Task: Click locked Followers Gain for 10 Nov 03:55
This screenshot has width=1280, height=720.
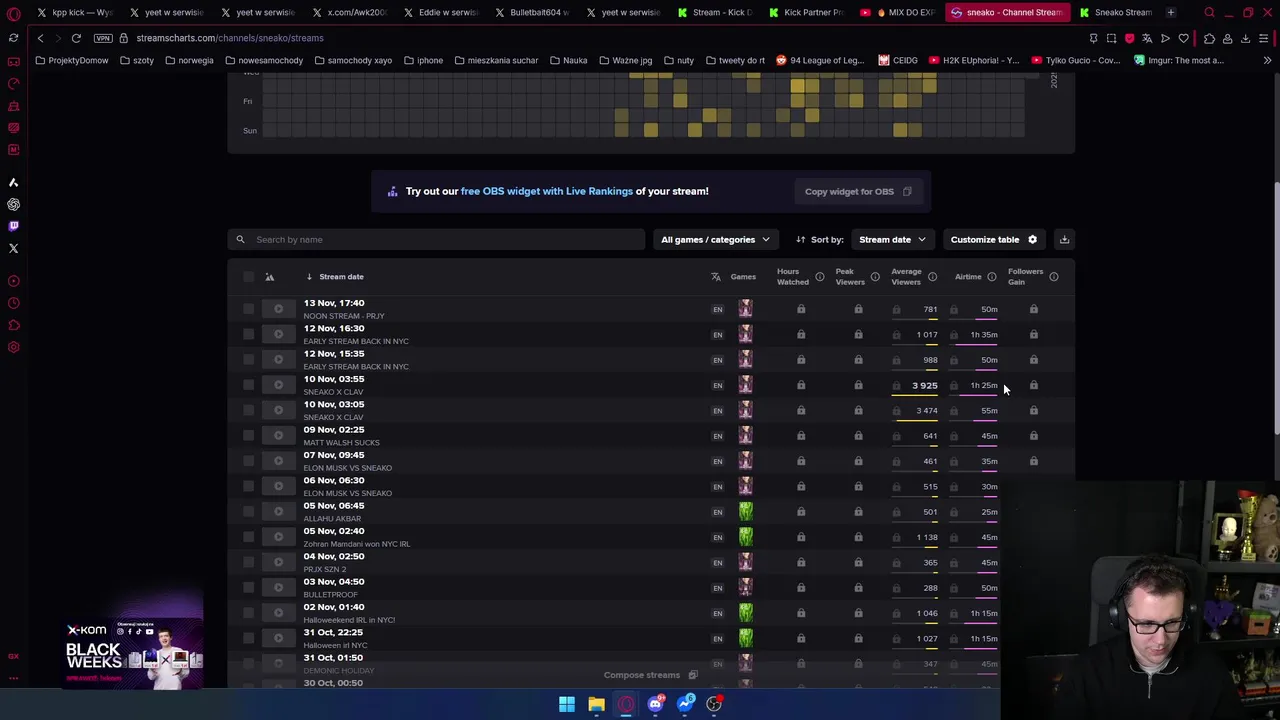Action: (x=1034, y=385)
